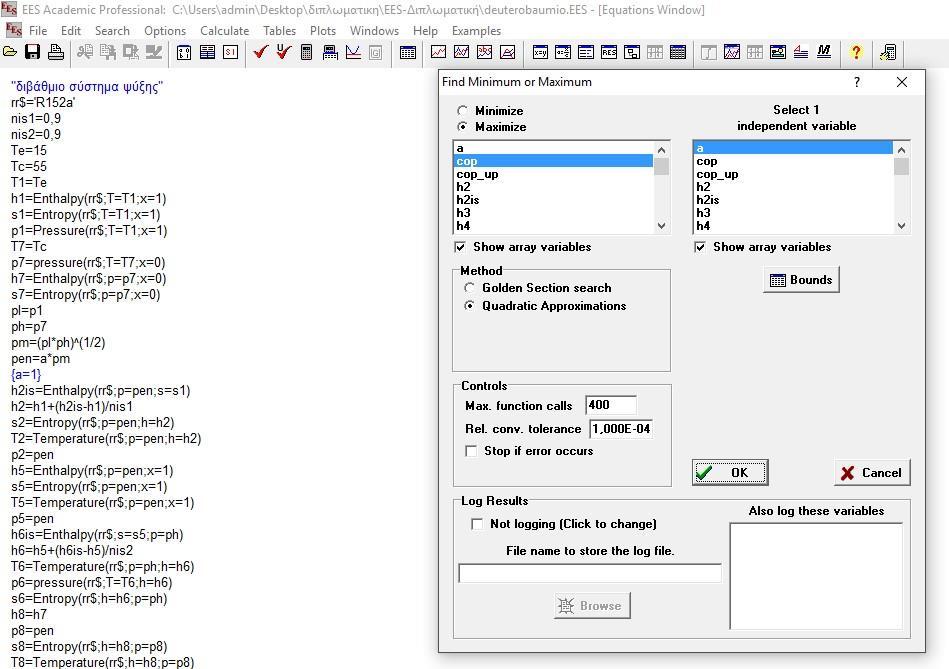The image size is (949, 669).
Task: Click Rel. conv. tolerance input field
Action: (621, 429)
